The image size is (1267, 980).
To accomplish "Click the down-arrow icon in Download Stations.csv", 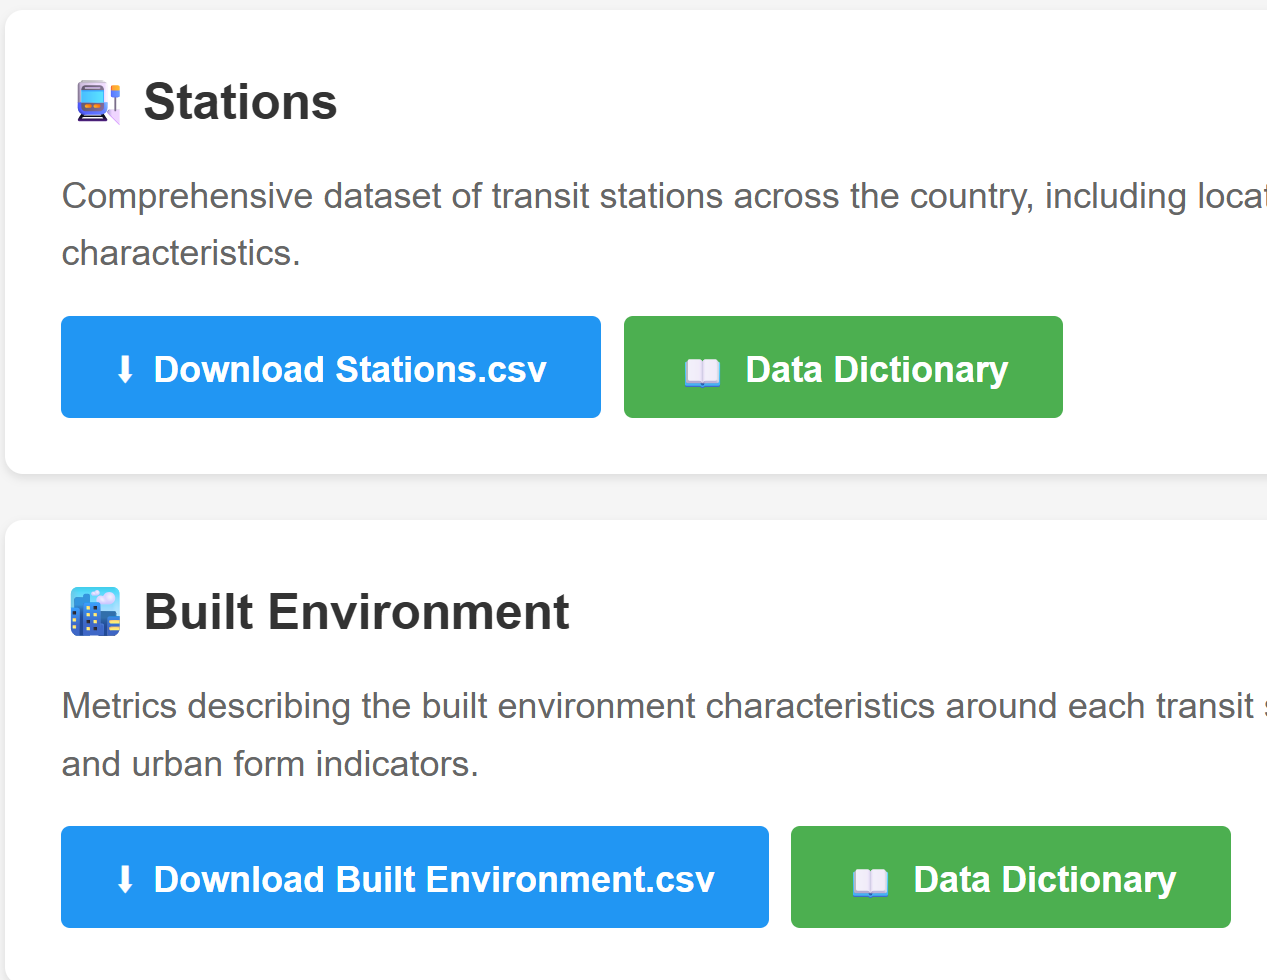I will (x=125, y=369).
